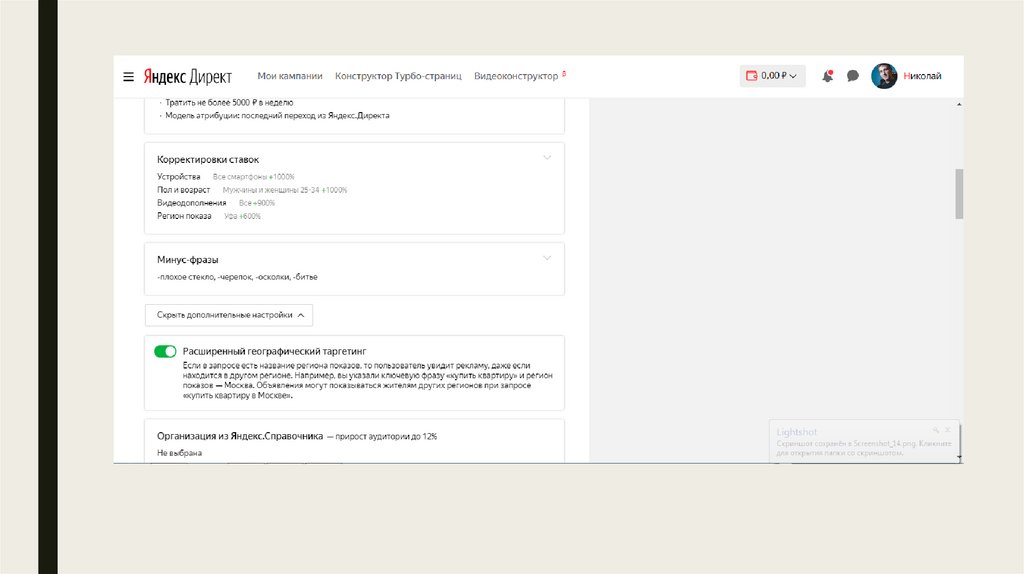The height and width of the screenshot is (574, 1024).
Task: Click the Яндекс Директ logo
Action: (x=187, y=76)
